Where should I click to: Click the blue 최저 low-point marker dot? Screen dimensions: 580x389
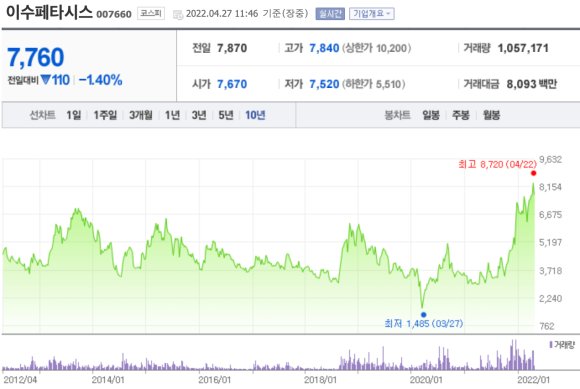coord(424,315)
